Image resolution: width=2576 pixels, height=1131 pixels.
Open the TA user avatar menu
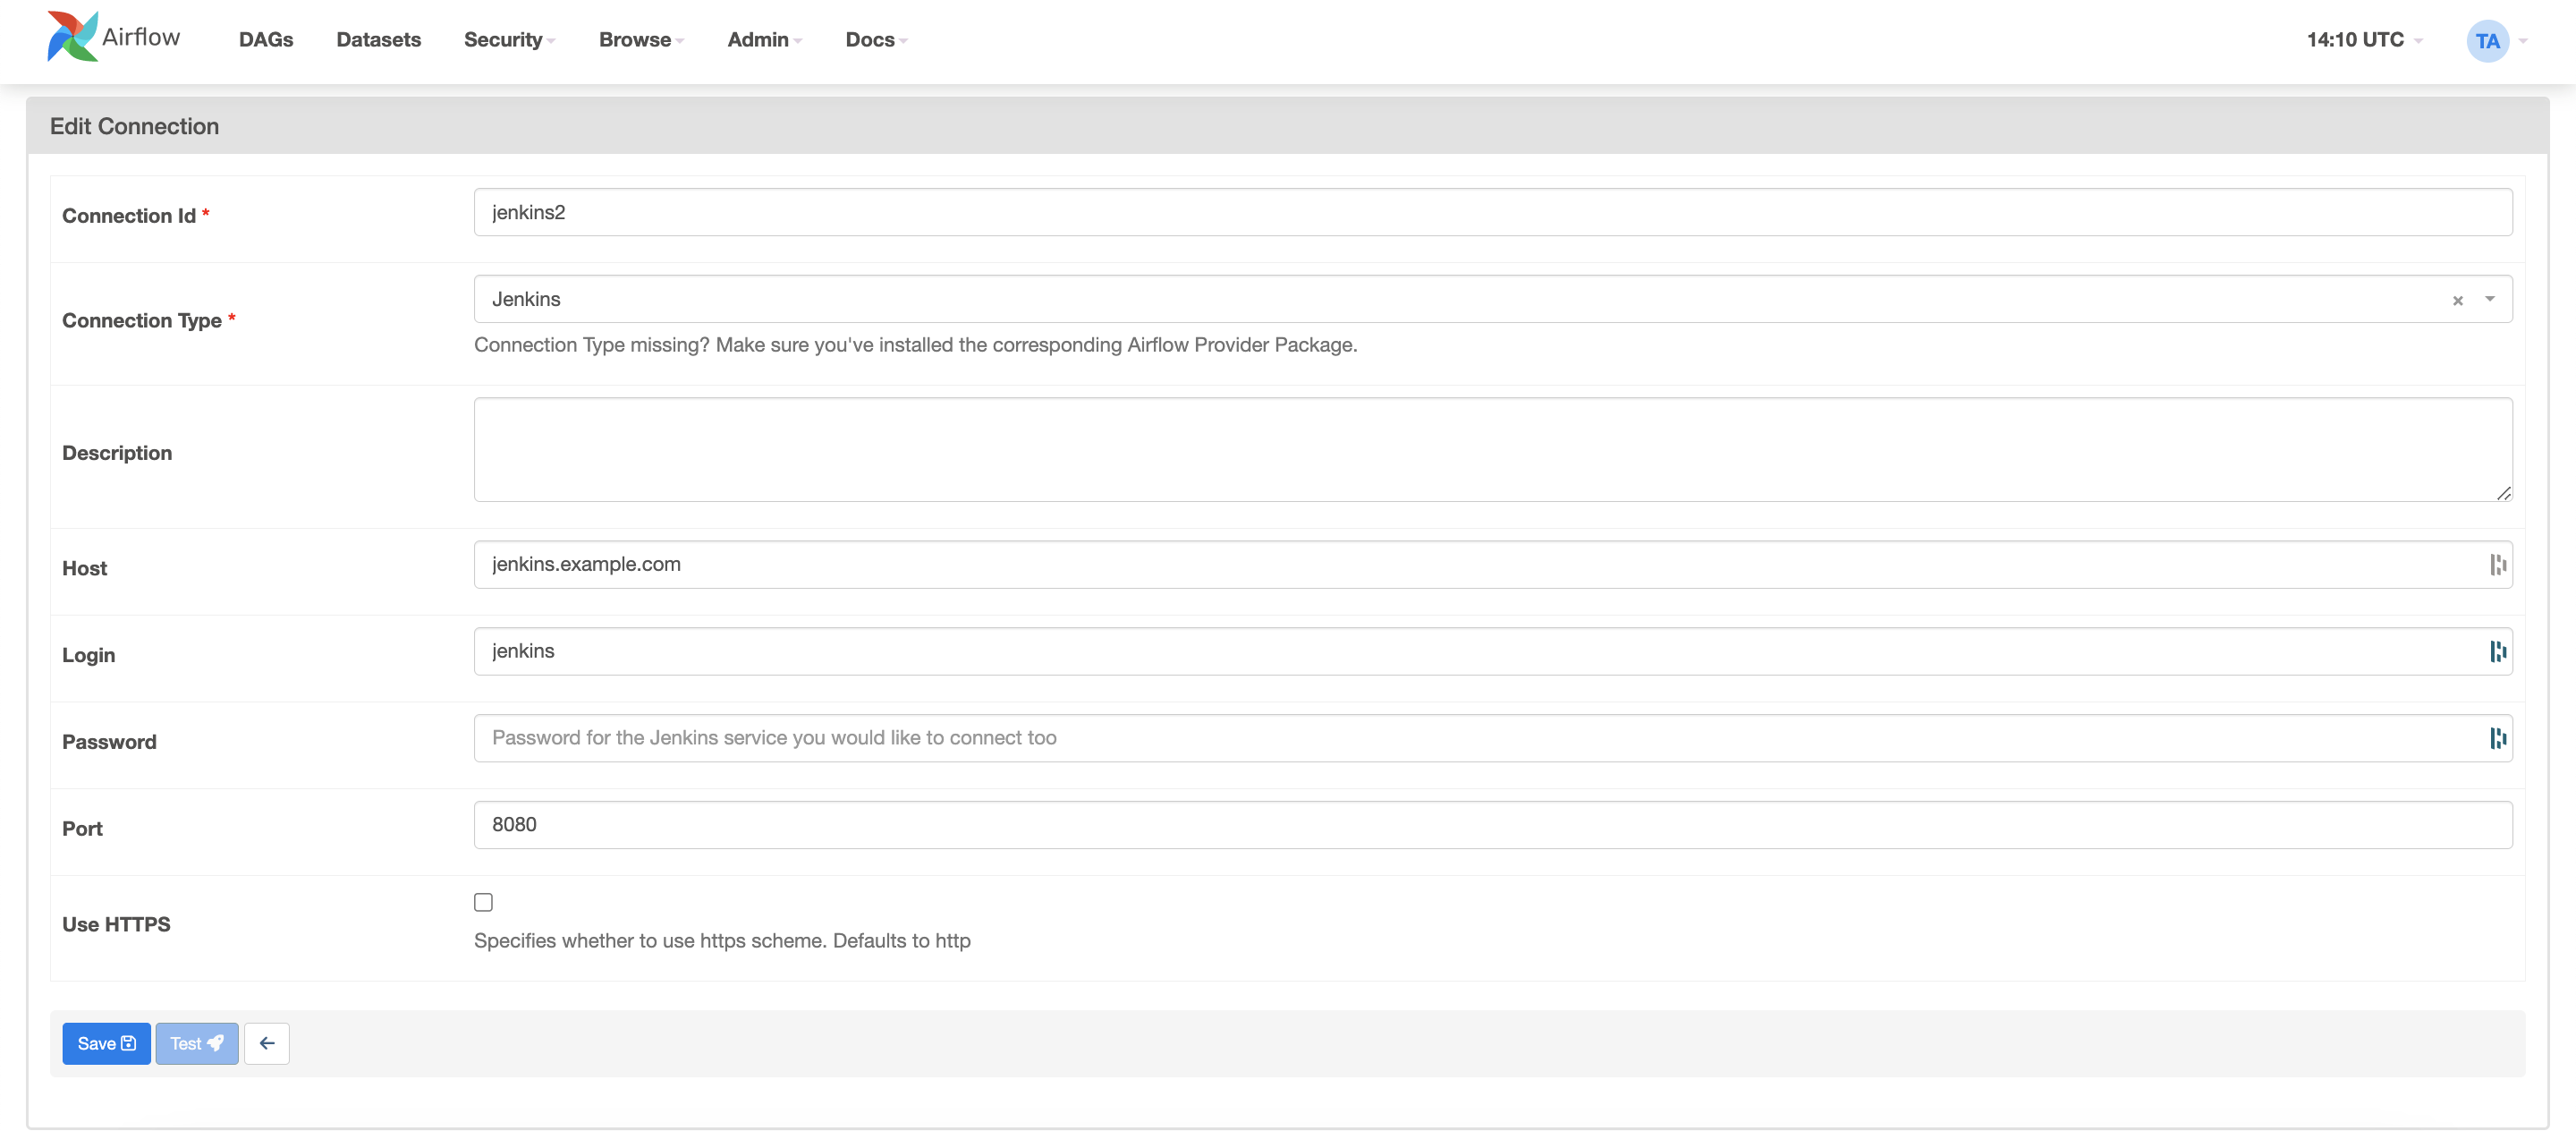[x=2487, y=41]
